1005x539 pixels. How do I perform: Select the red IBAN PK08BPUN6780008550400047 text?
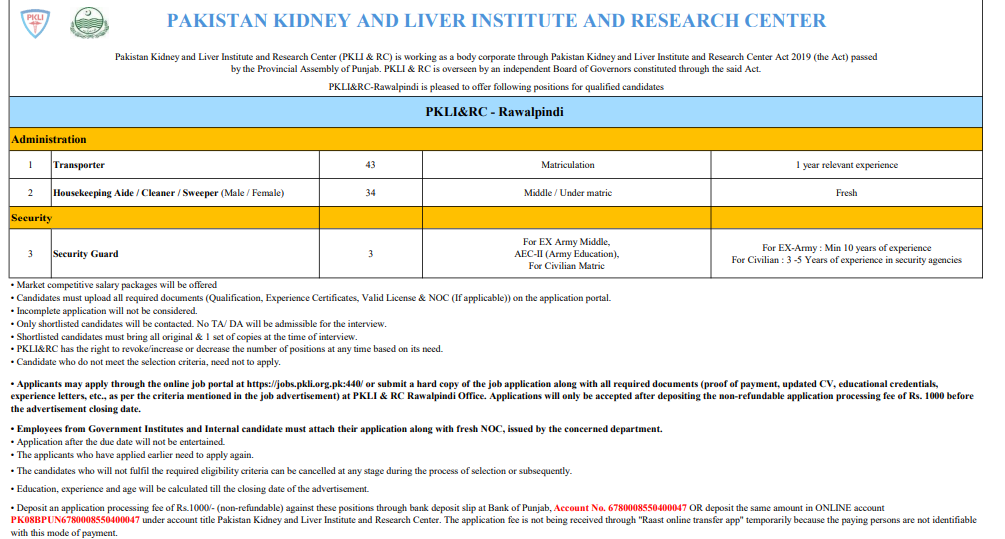point(75,521)
